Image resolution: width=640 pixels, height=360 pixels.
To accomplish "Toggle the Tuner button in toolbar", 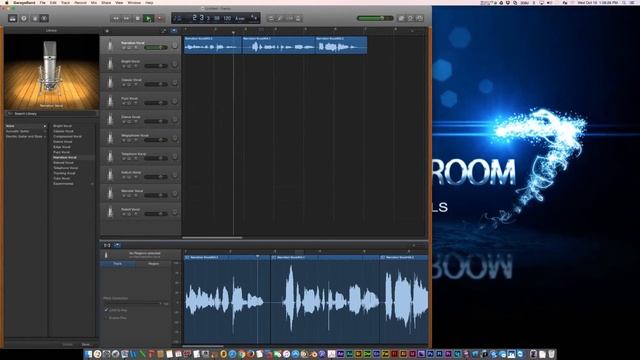I will (x=280, y=18).
